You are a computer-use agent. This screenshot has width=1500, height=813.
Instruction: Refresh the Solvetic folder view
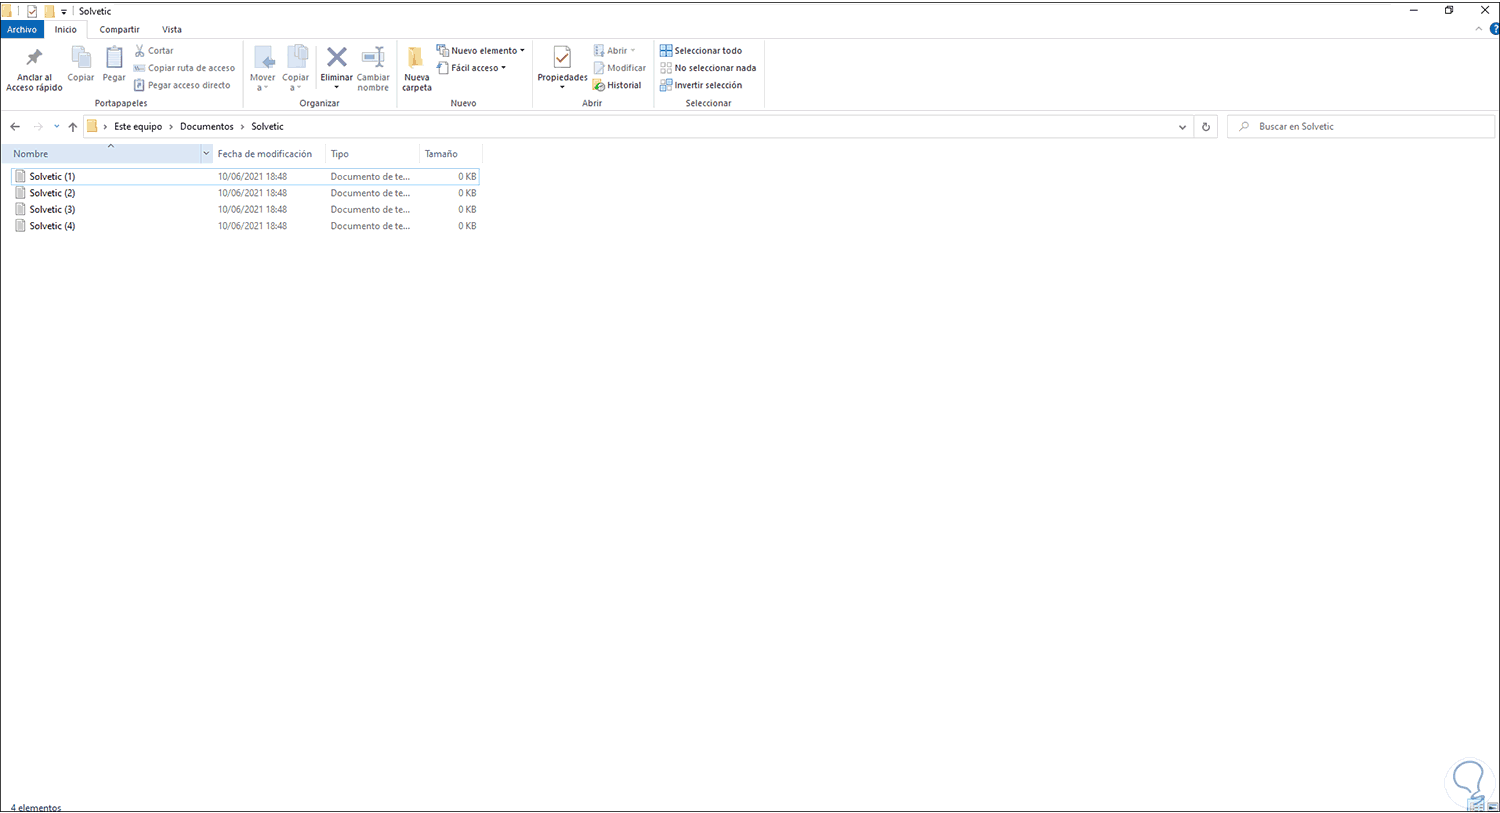click(x=1206, y=127)
